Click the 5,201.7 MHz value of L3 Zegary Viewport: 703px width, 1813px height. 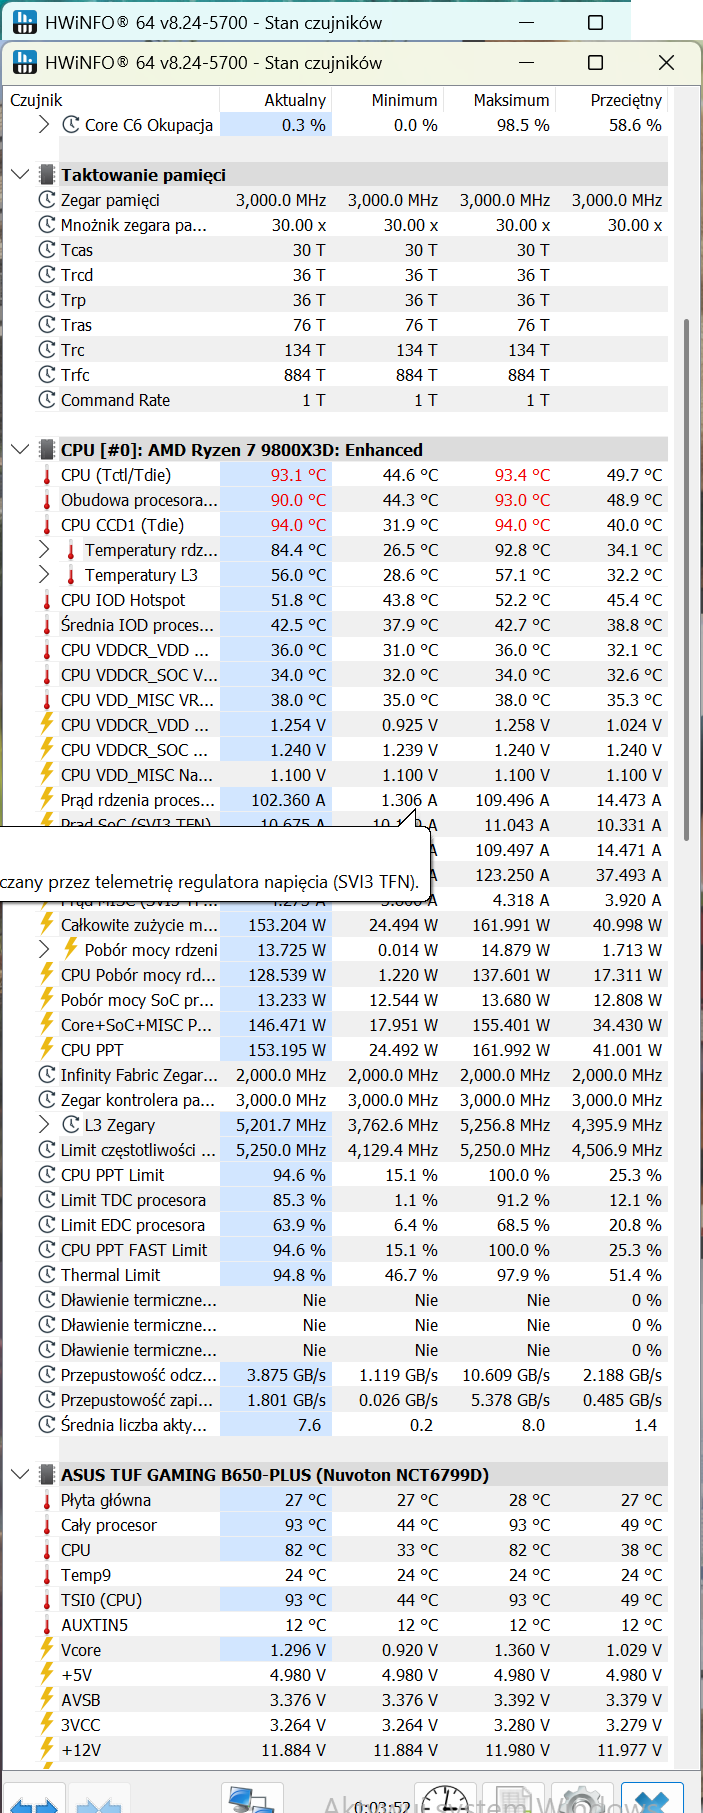[x=281, y=1125]
